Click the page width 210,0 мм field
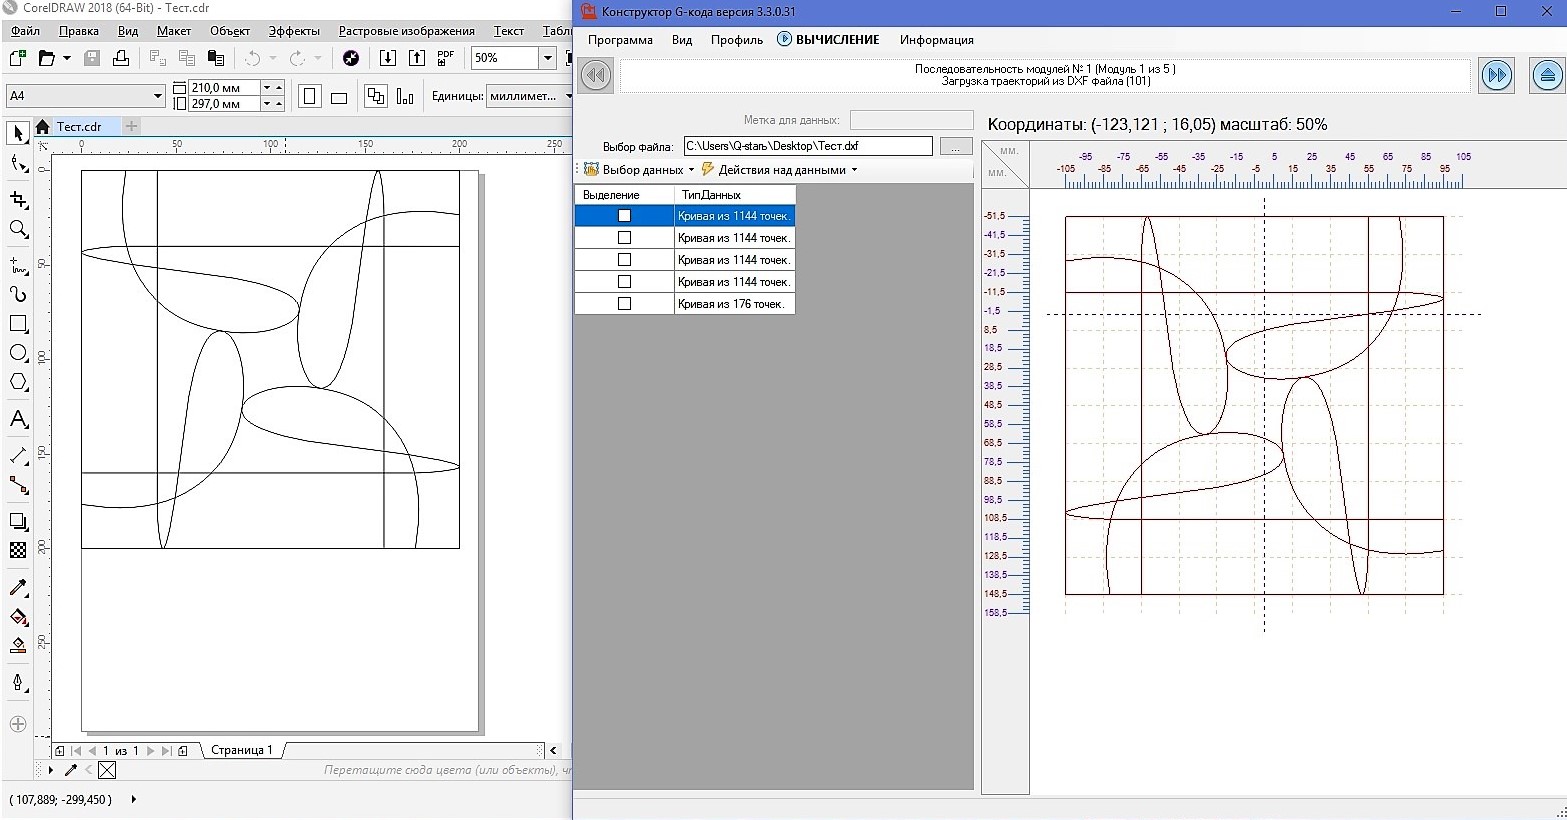The width and height of the screenshot is (1567, 820). tap(224, 88)
